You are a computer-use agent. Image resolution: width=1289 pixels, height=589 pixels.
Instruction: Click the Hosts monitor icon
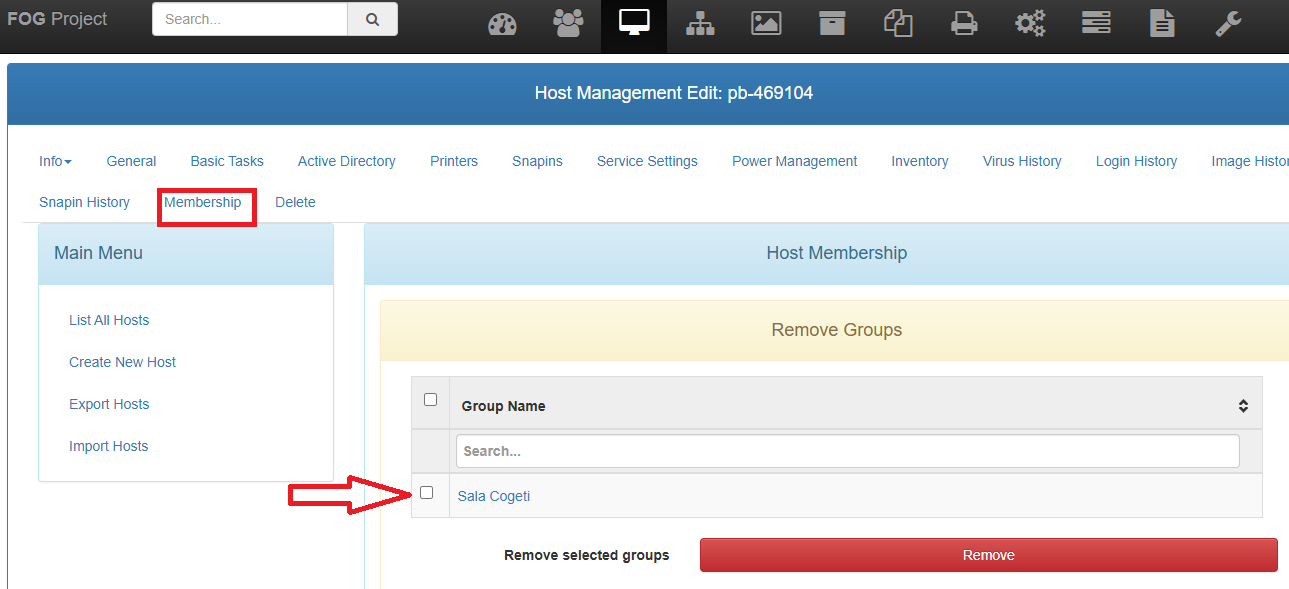(x=634, y=24)
